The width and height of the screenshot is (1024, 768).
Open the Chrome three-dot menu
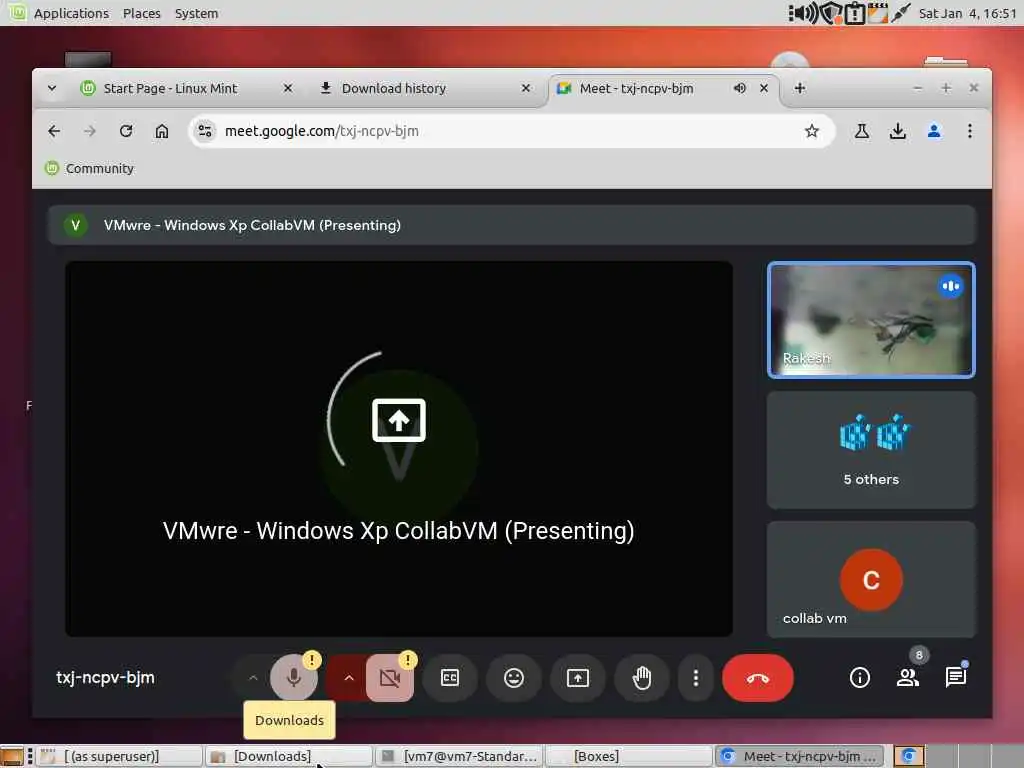coord(970,131)
